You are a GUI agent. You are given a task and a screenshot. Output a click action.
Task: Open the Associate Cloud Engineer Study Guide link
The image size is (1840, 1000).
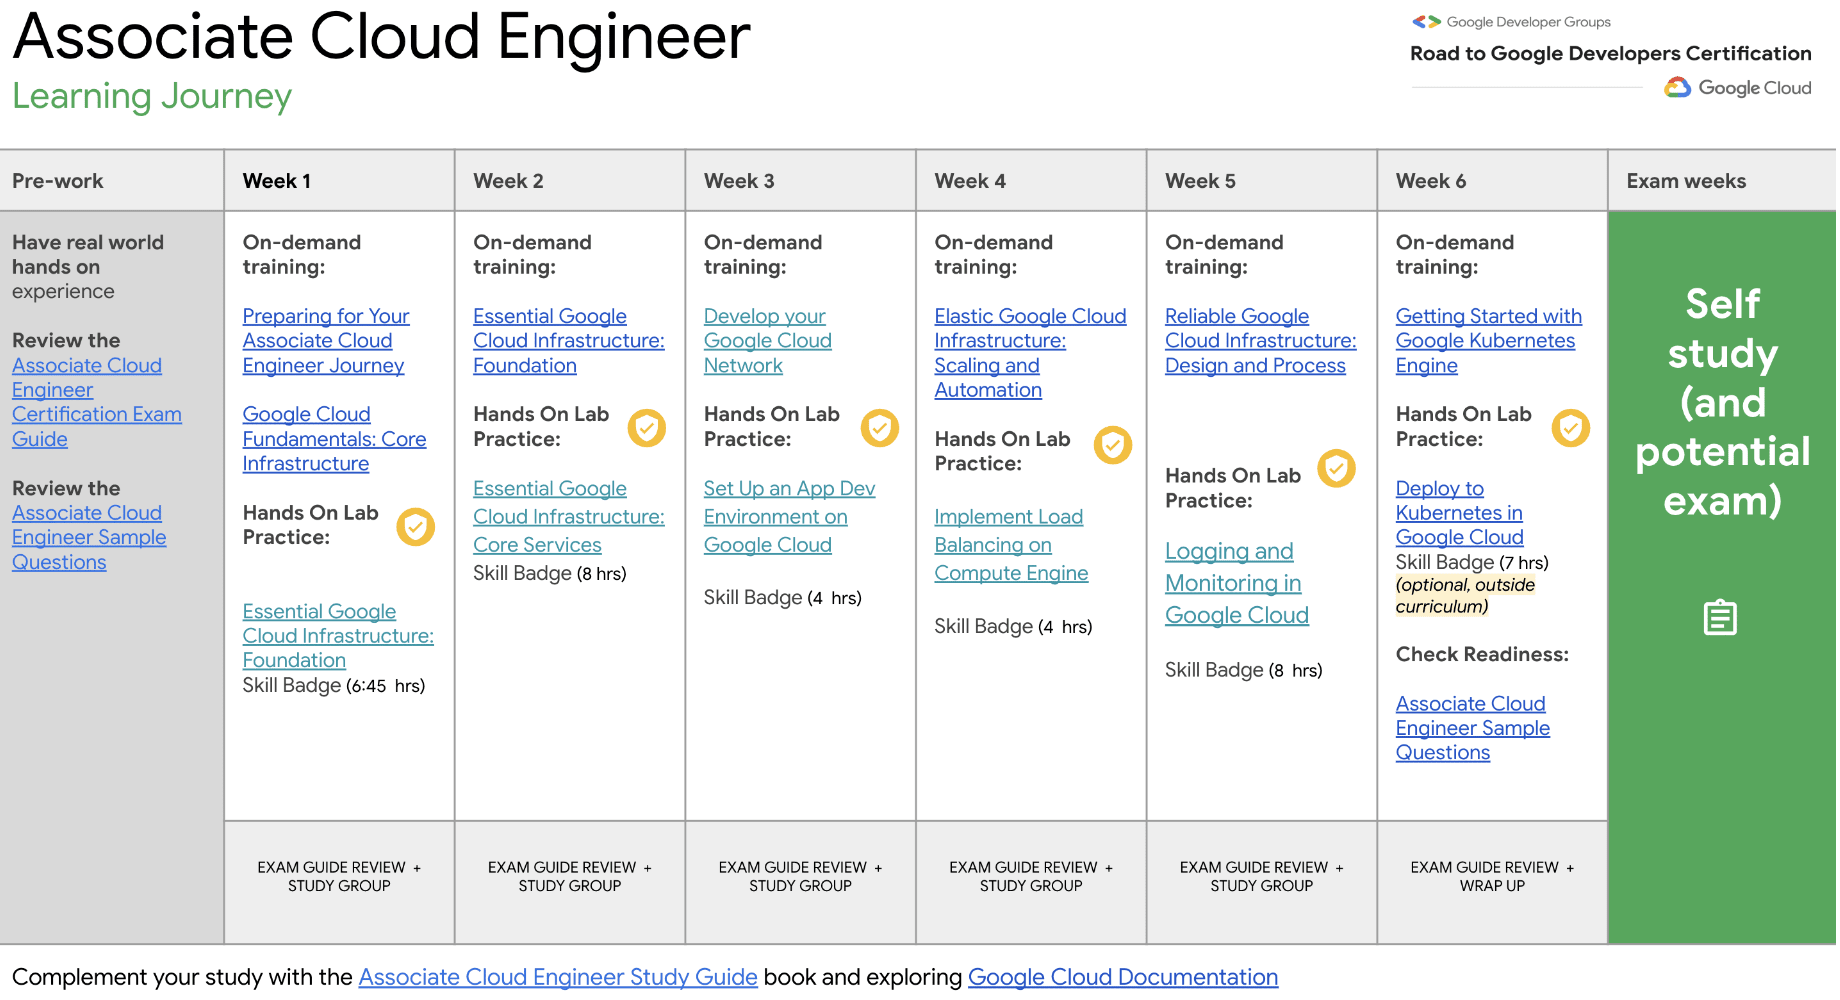557,977
